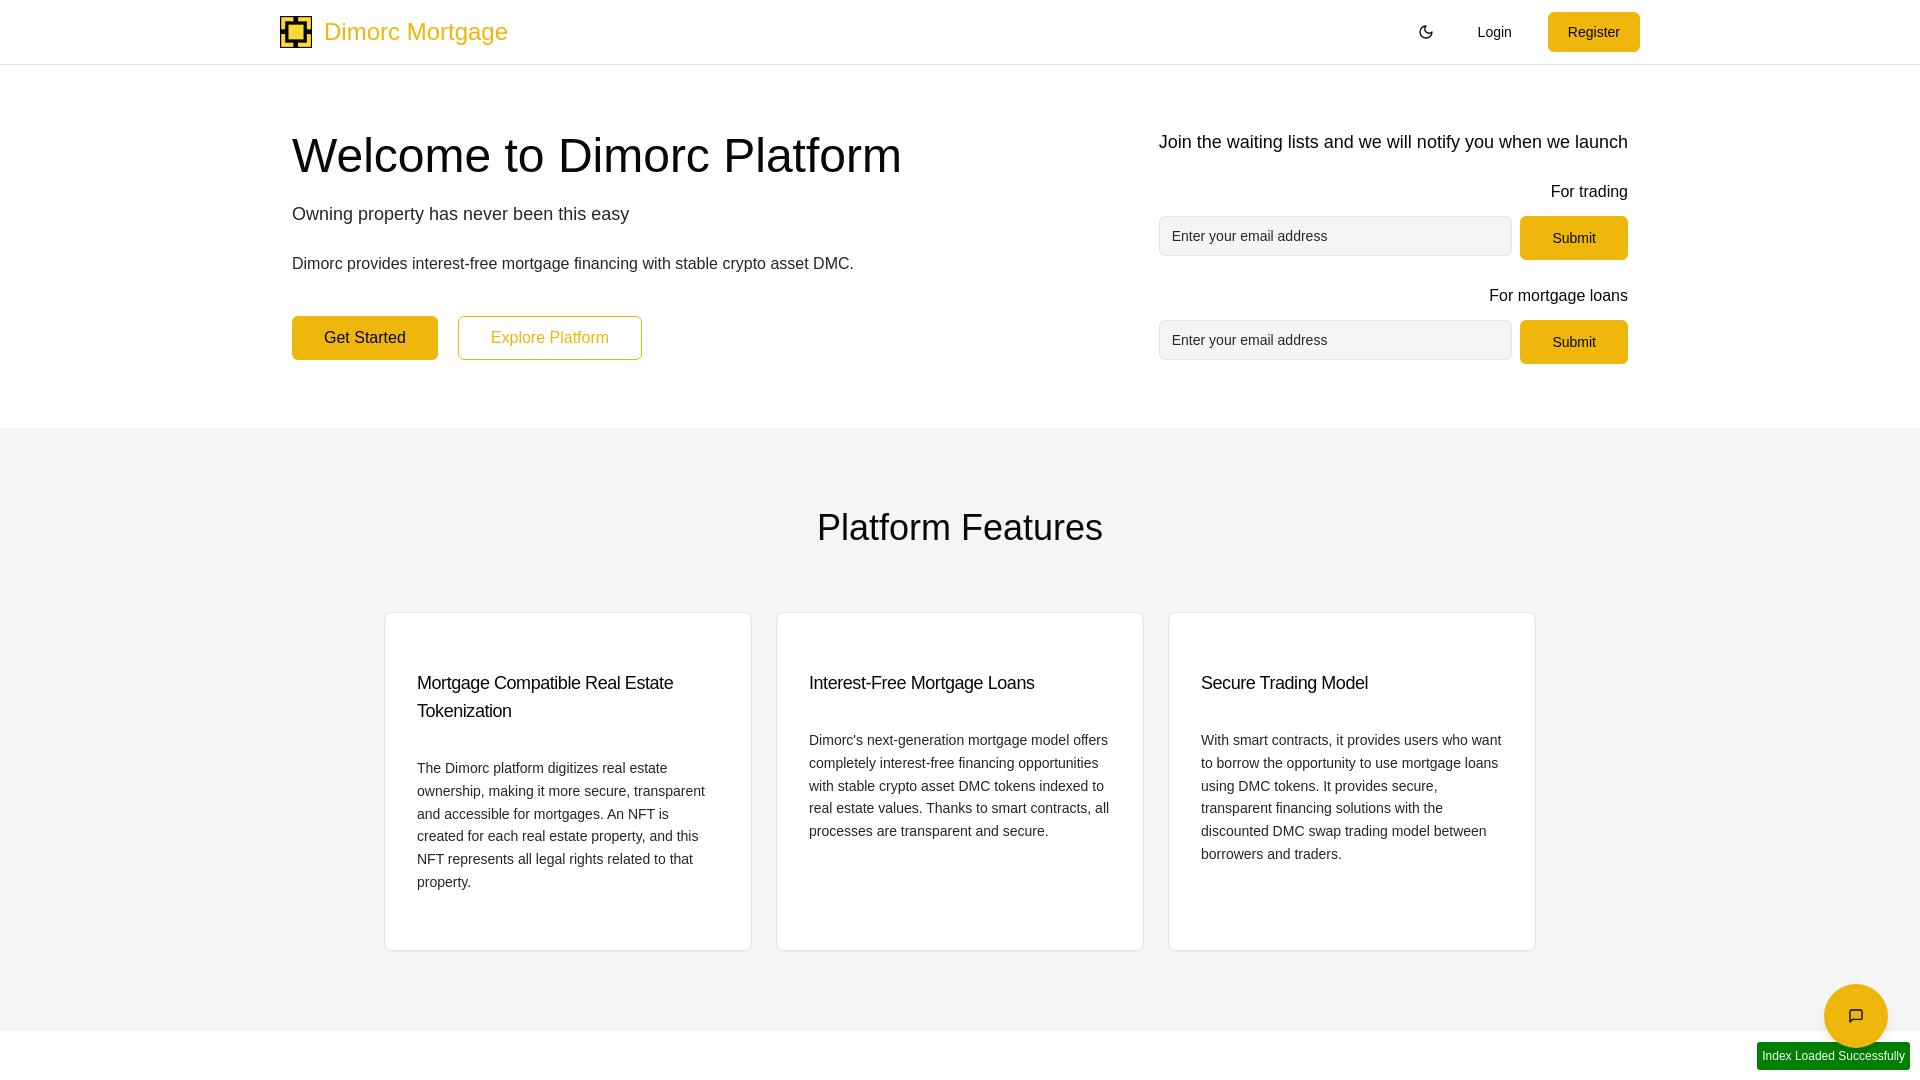Image resolution: width=1920 pixels, height=1080 pixels.
Task: Click the mortgage loans email address field
Action: [1335, 340]
